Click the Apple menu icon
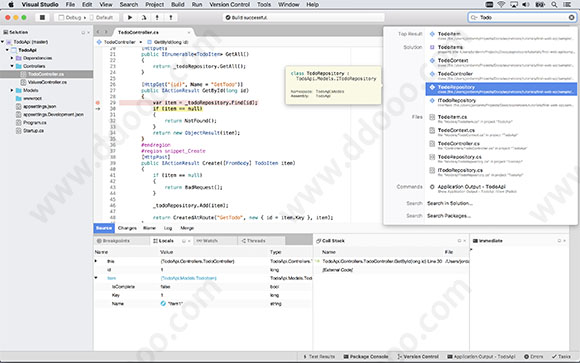Screen dimensions: 580x363 11,4
